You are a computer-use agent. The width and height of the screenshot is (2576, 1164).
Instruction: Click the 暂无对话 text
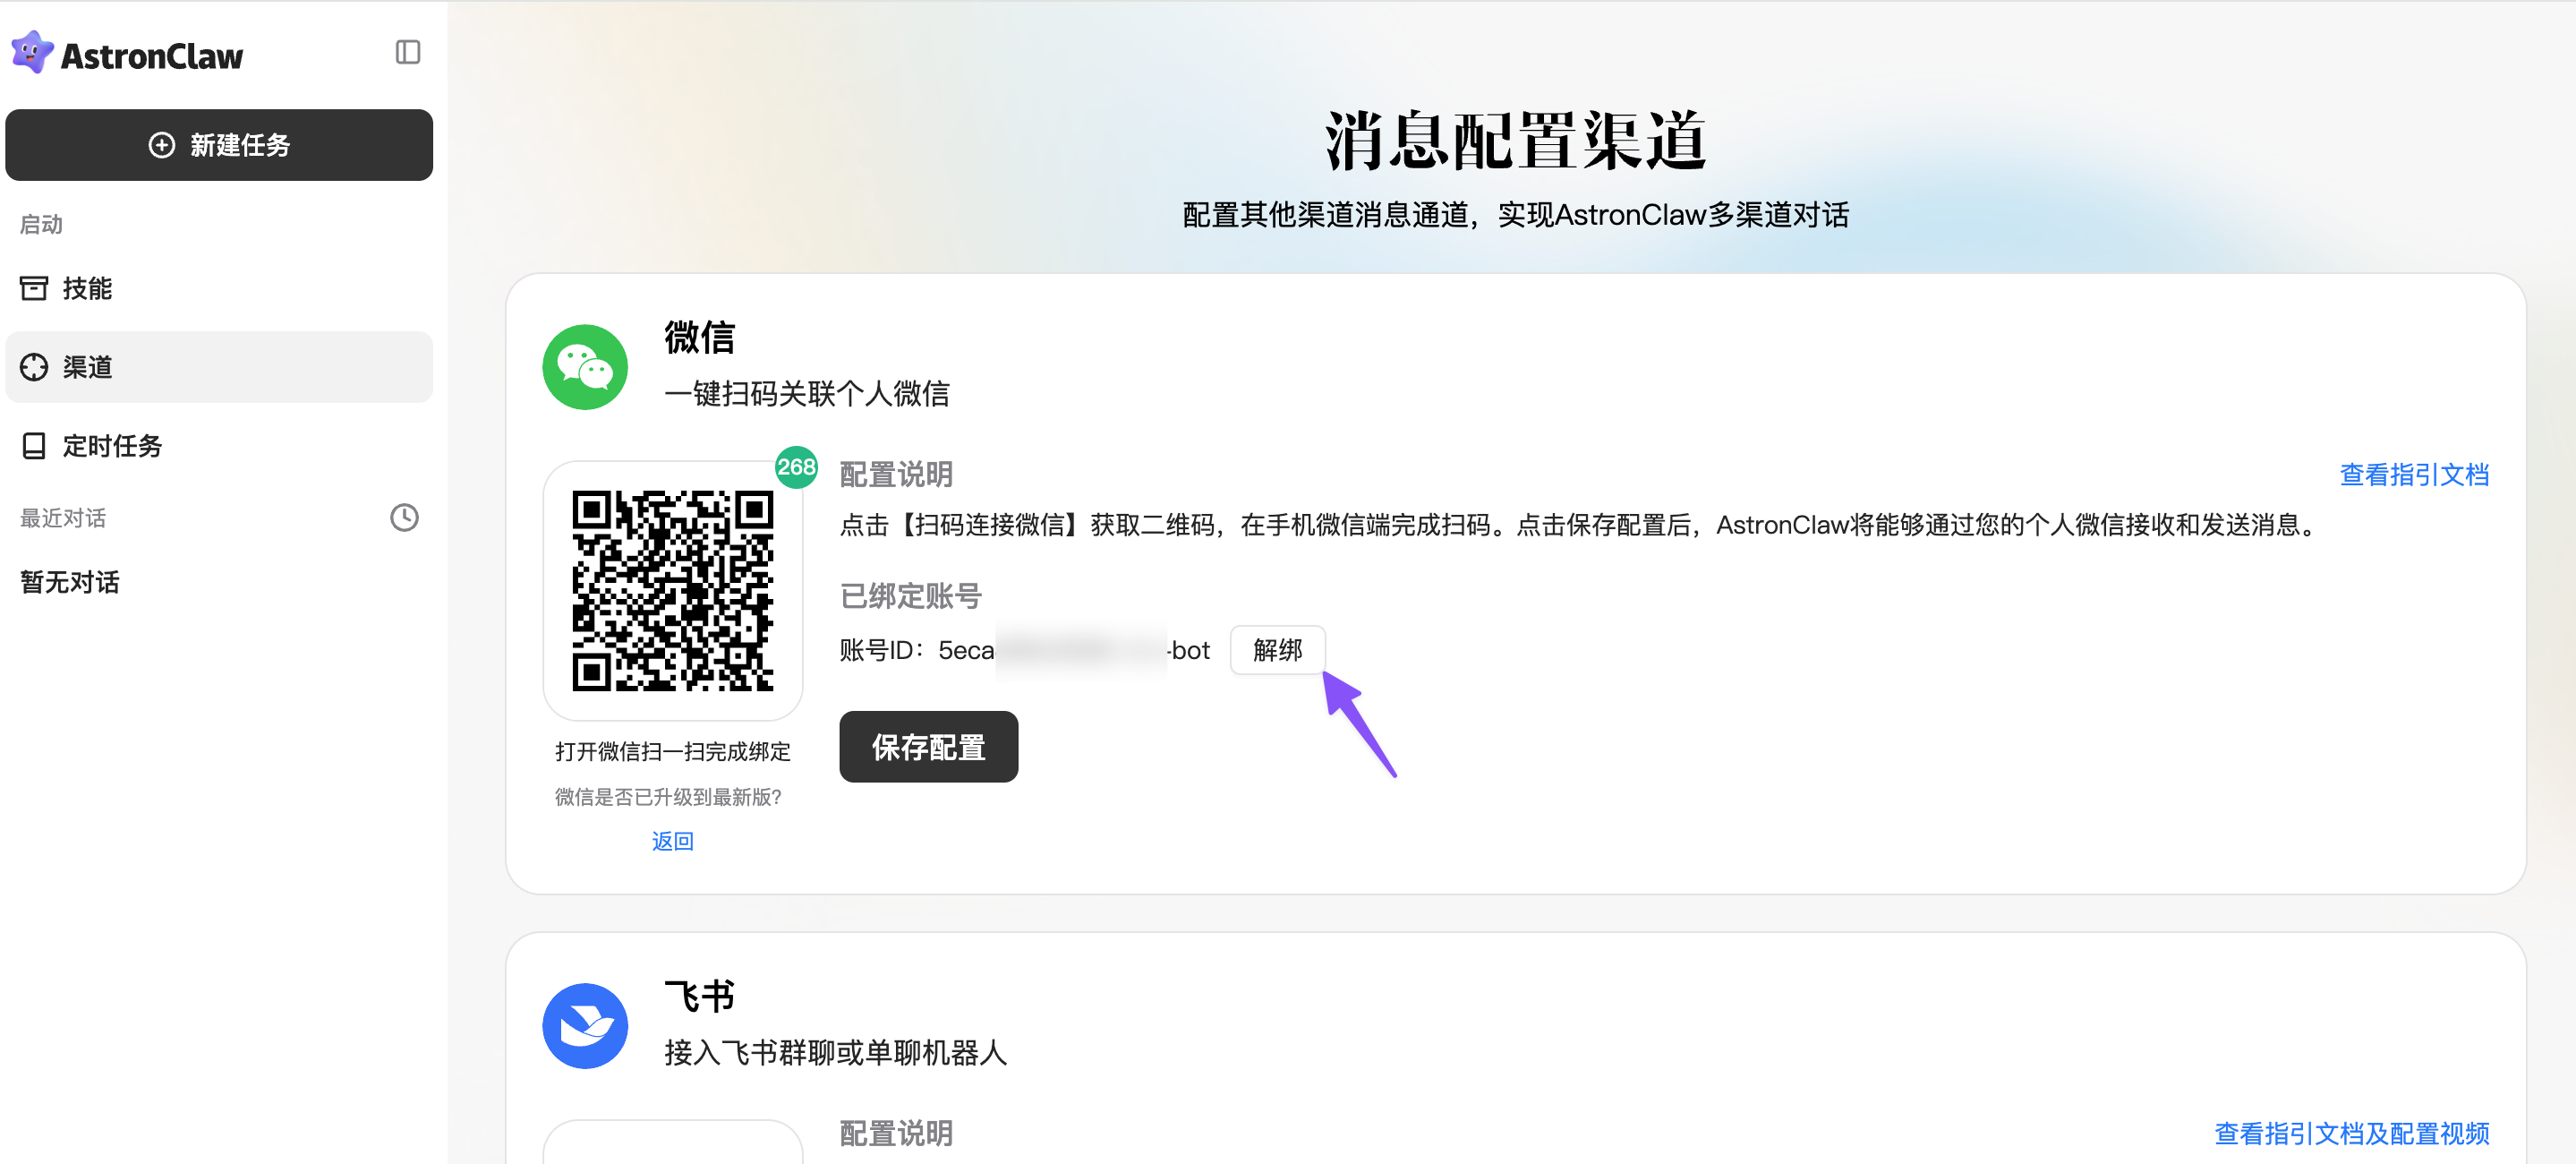(x=70, y=582)
